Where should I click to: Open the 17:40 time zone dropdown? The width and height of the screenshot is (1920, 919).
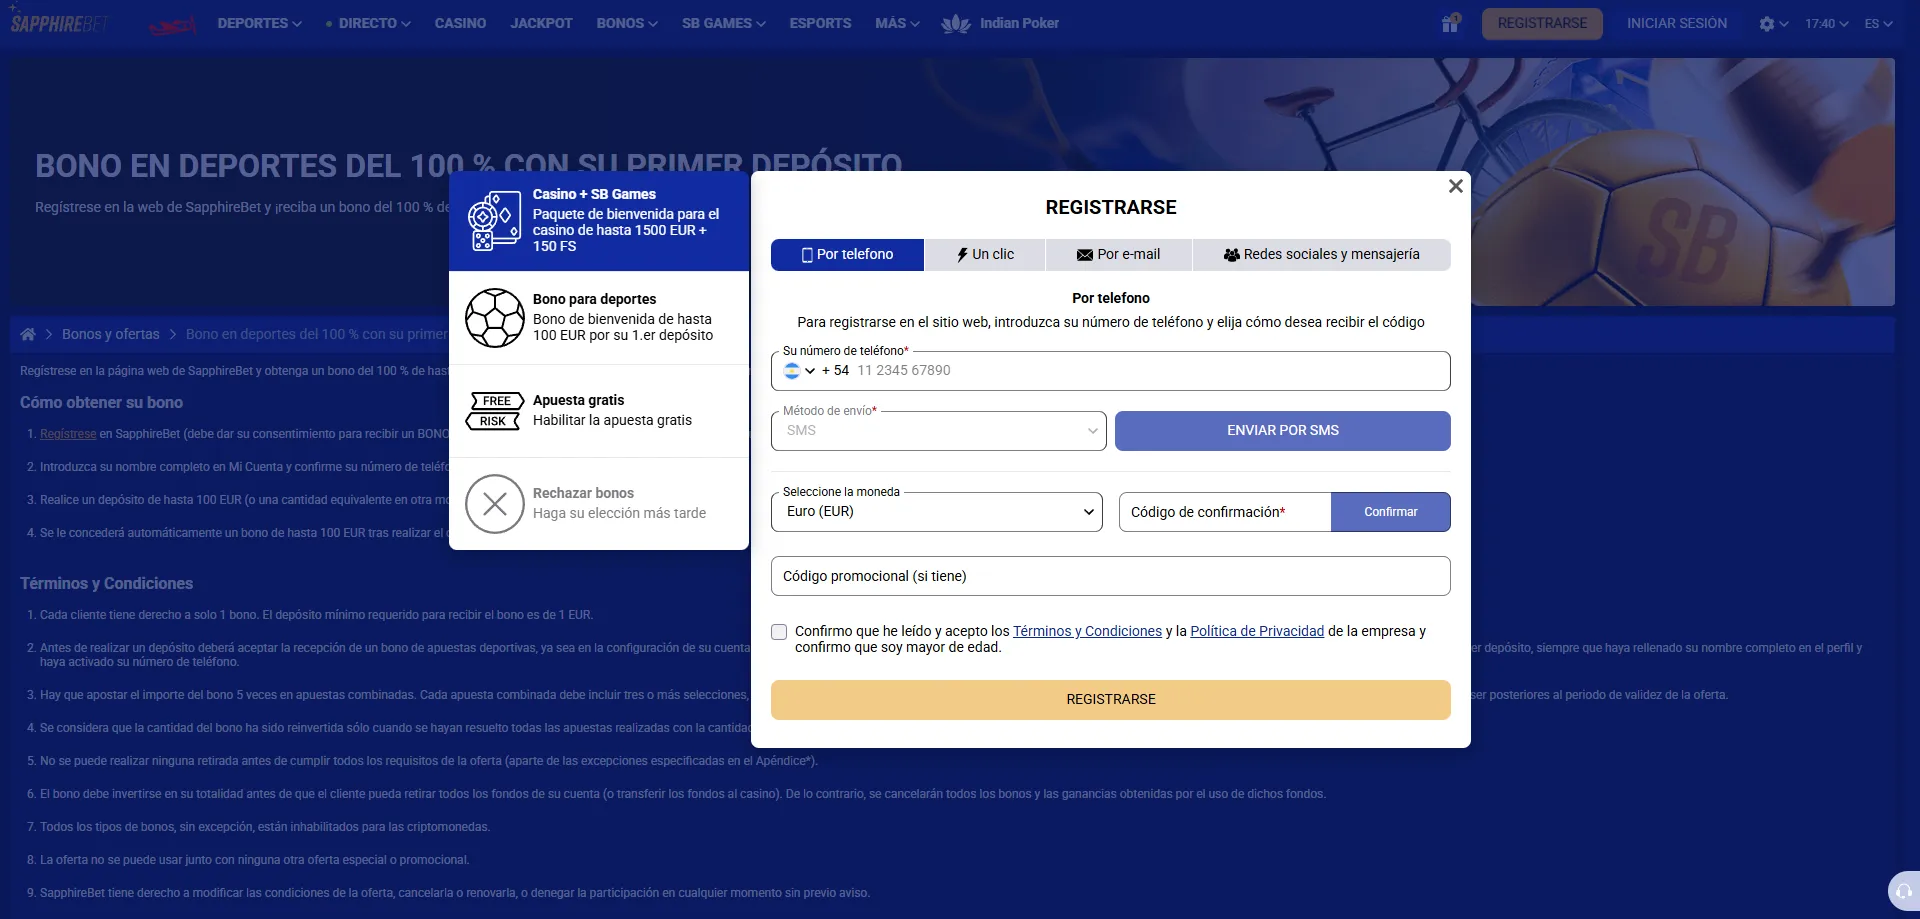click(1827, 24)
